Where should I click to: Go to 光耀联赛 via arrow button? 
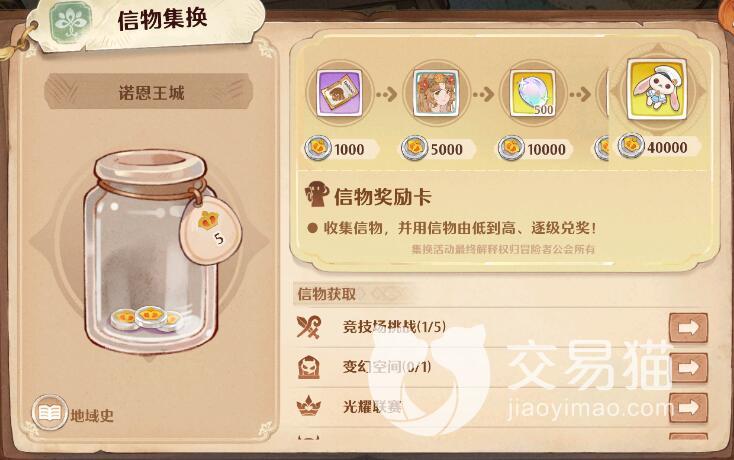(688, 408)
